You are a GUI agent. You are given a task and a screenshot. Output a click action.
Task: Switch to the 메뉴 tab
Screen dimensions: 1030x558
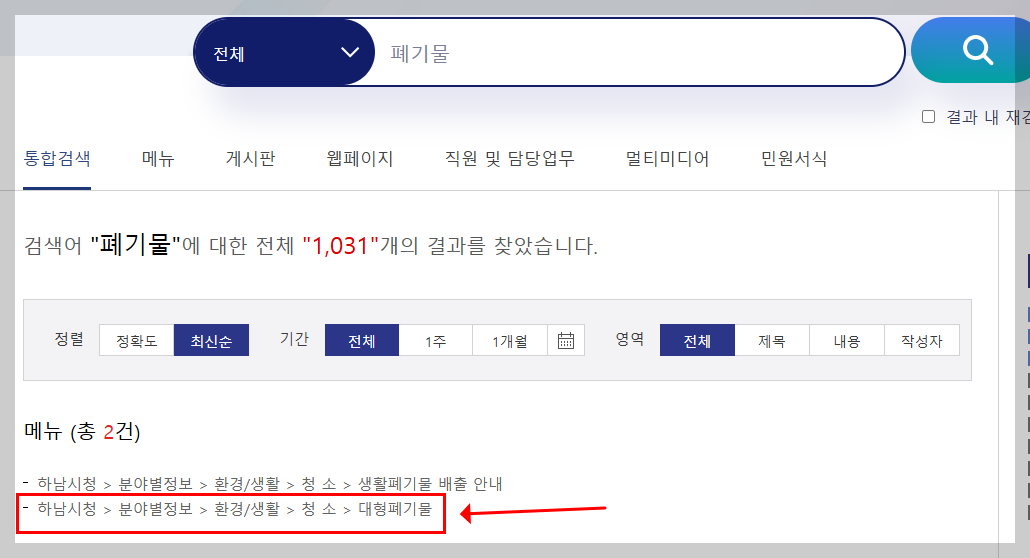click(158, 158)
